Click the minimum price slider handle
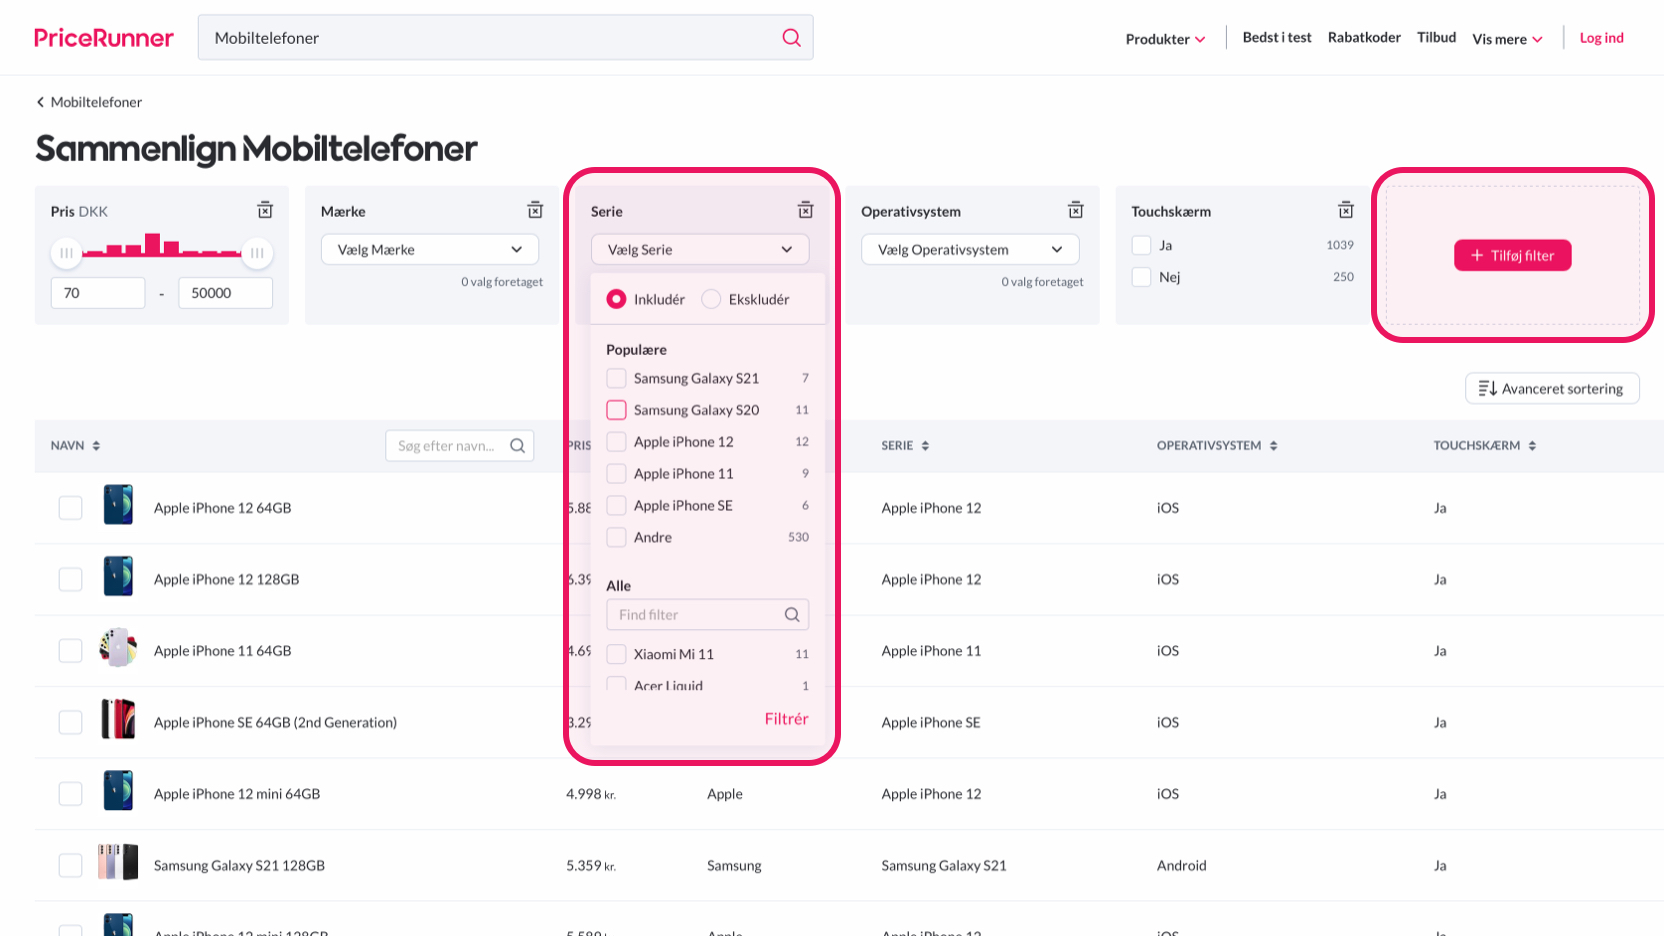1664x936 pixels. click(x=66, y=253)
